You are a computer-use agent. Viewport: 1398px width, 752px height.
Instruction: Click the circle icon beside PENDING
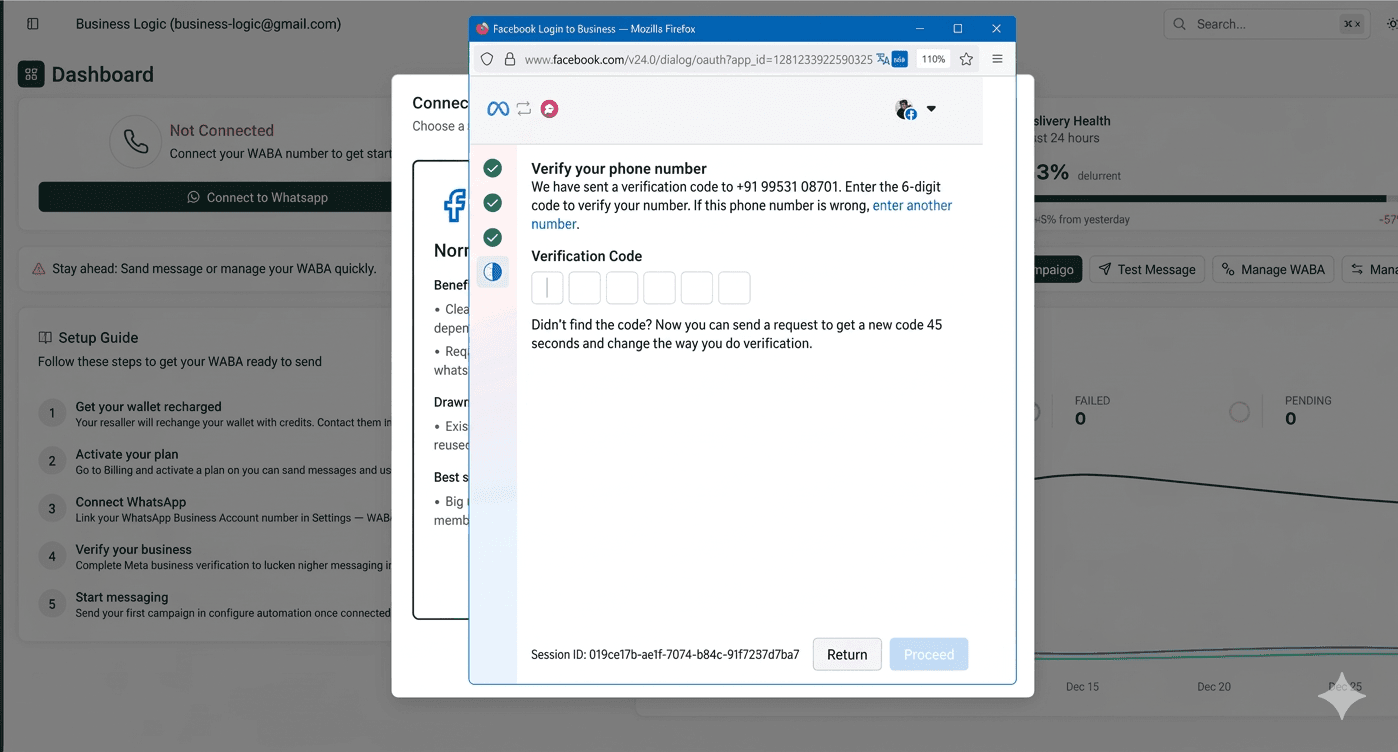pos(1239,411)
